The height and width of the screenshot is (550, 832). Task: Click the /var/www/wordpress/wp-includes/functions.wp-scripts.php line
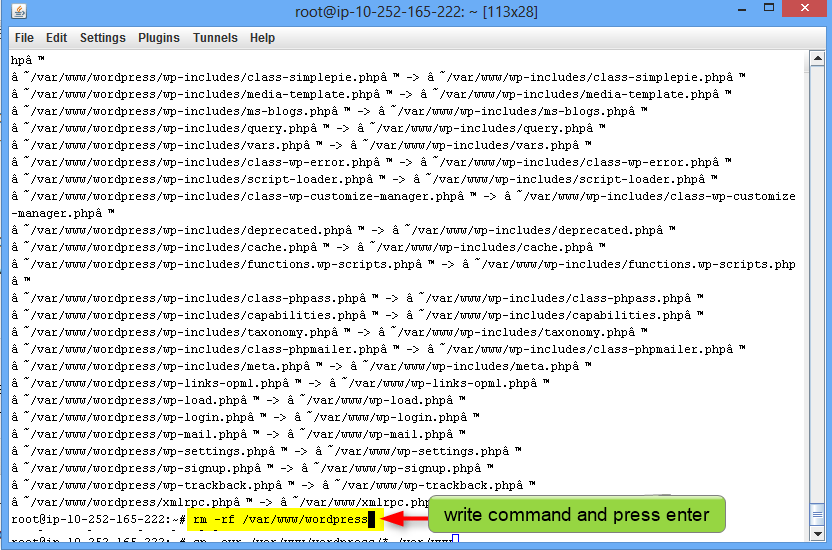(403, 273)
